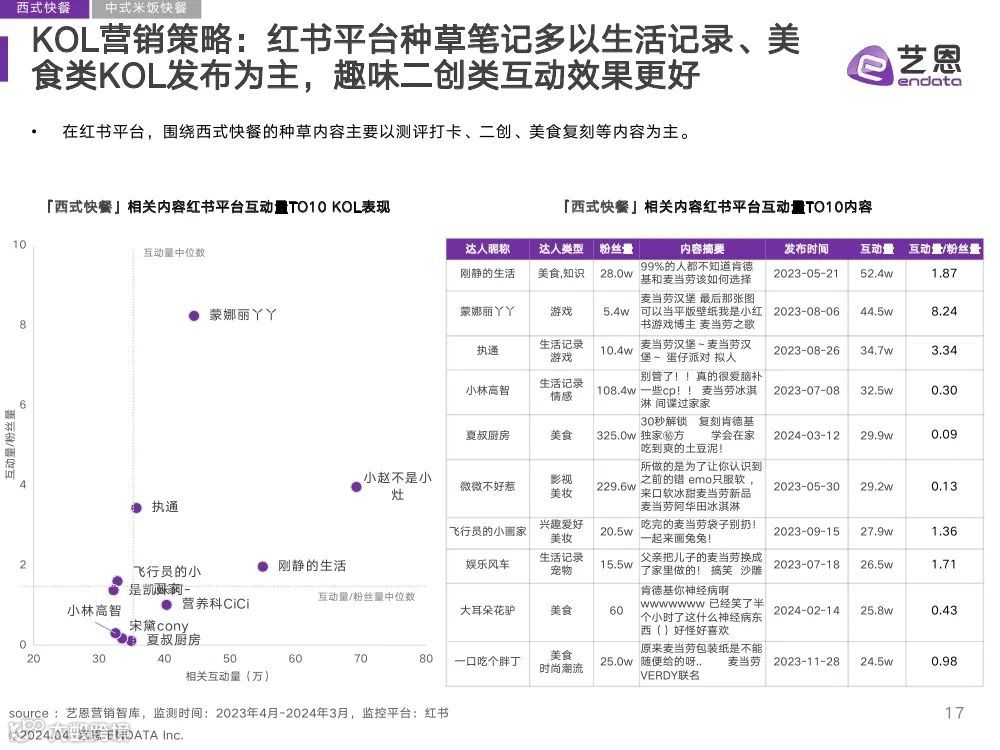Click the 蒙娜丽丫丫 name cell in table
1000x750 pixels.
(487, 312)
